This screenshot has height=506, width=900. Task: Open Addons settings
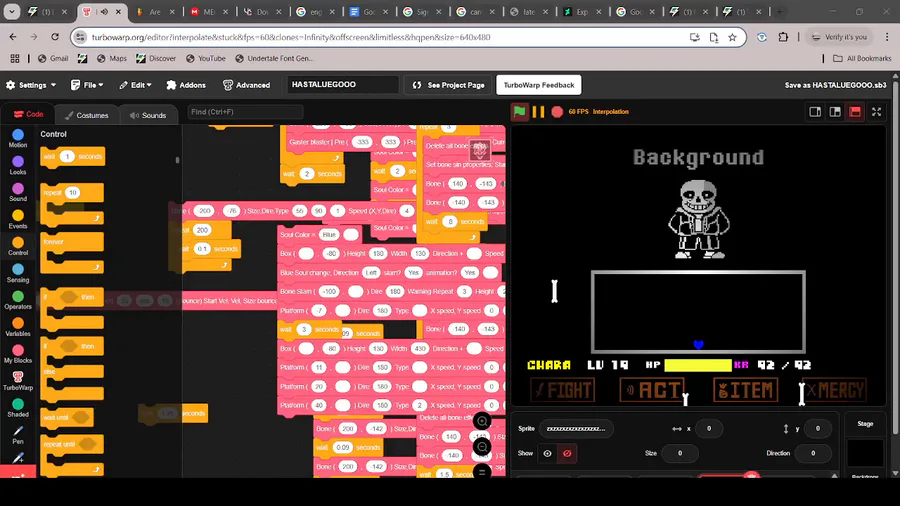click(x=186, y=85)
